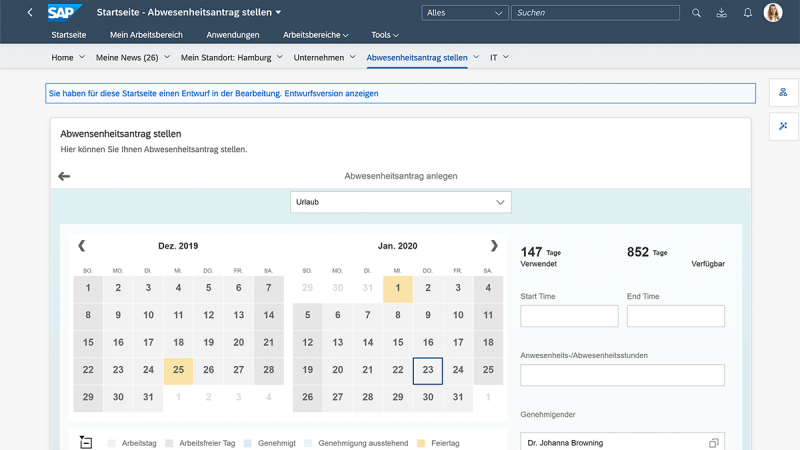Show previous month in calendar
Viewport: 800px width, 450px height.
[x=81, y=246]
